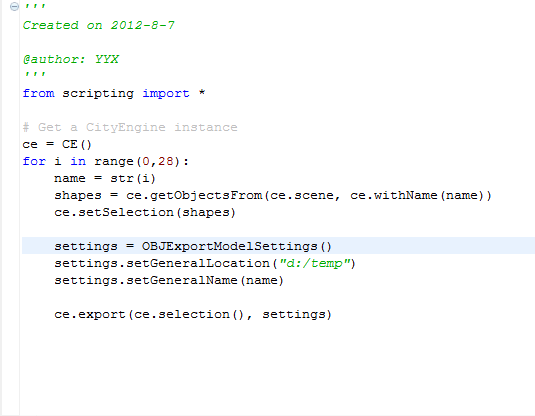Click the '# Get a CityEngine instance' comment

(x=130, y=127)
